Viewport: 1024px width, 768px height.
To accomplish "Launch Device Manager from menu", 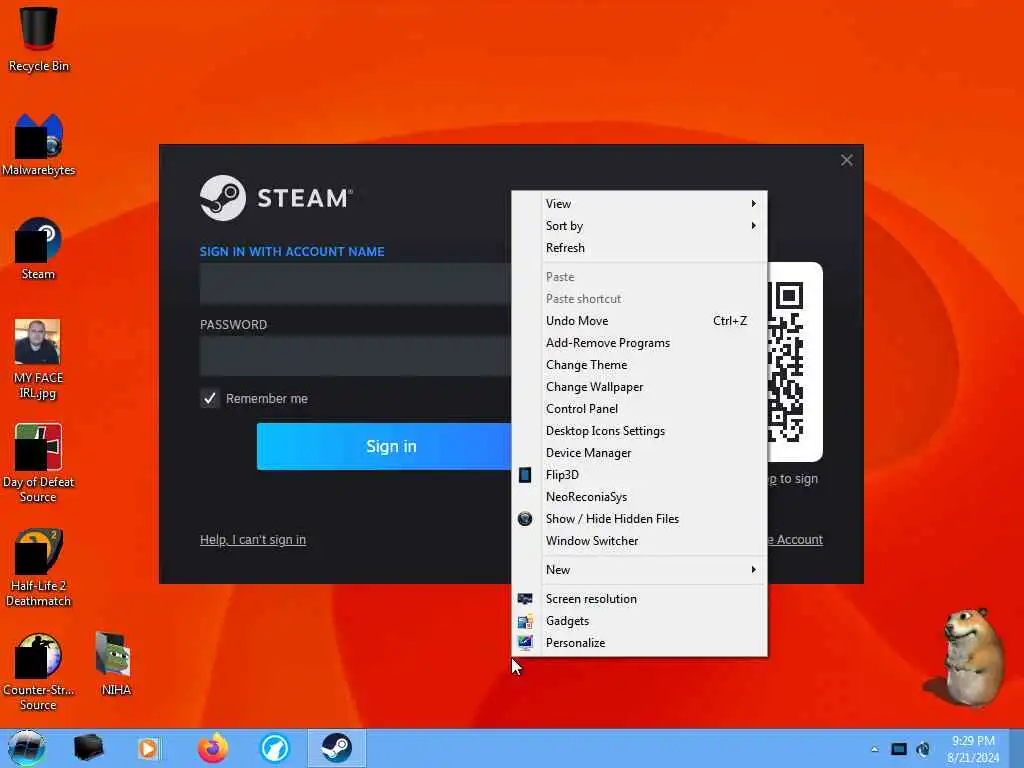I will click(639, 453).
